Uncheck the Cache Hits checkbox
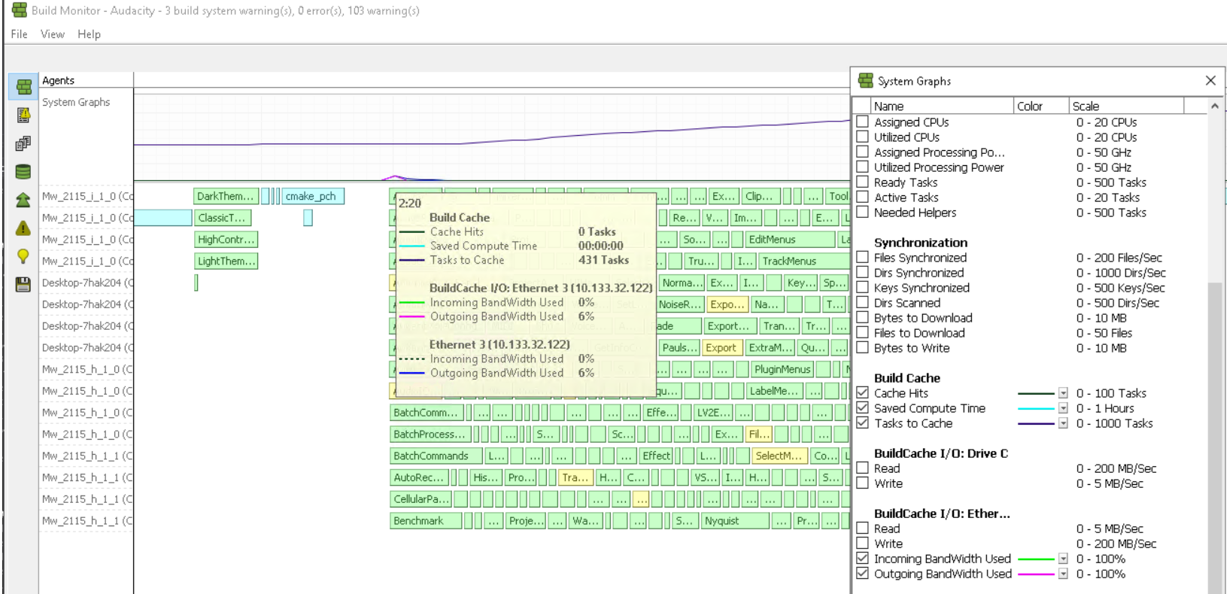The width and height of the screenshot is (1227, 594). click(863, 393)
